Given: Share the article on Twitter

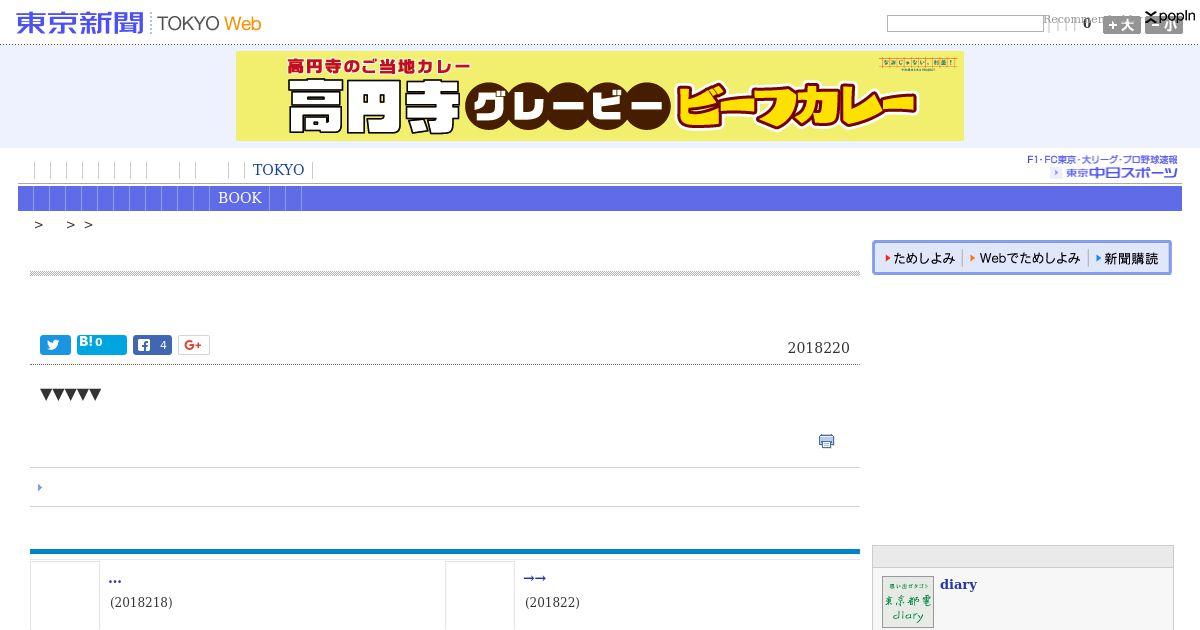Looking at the screenshot, I should point(55,345).
